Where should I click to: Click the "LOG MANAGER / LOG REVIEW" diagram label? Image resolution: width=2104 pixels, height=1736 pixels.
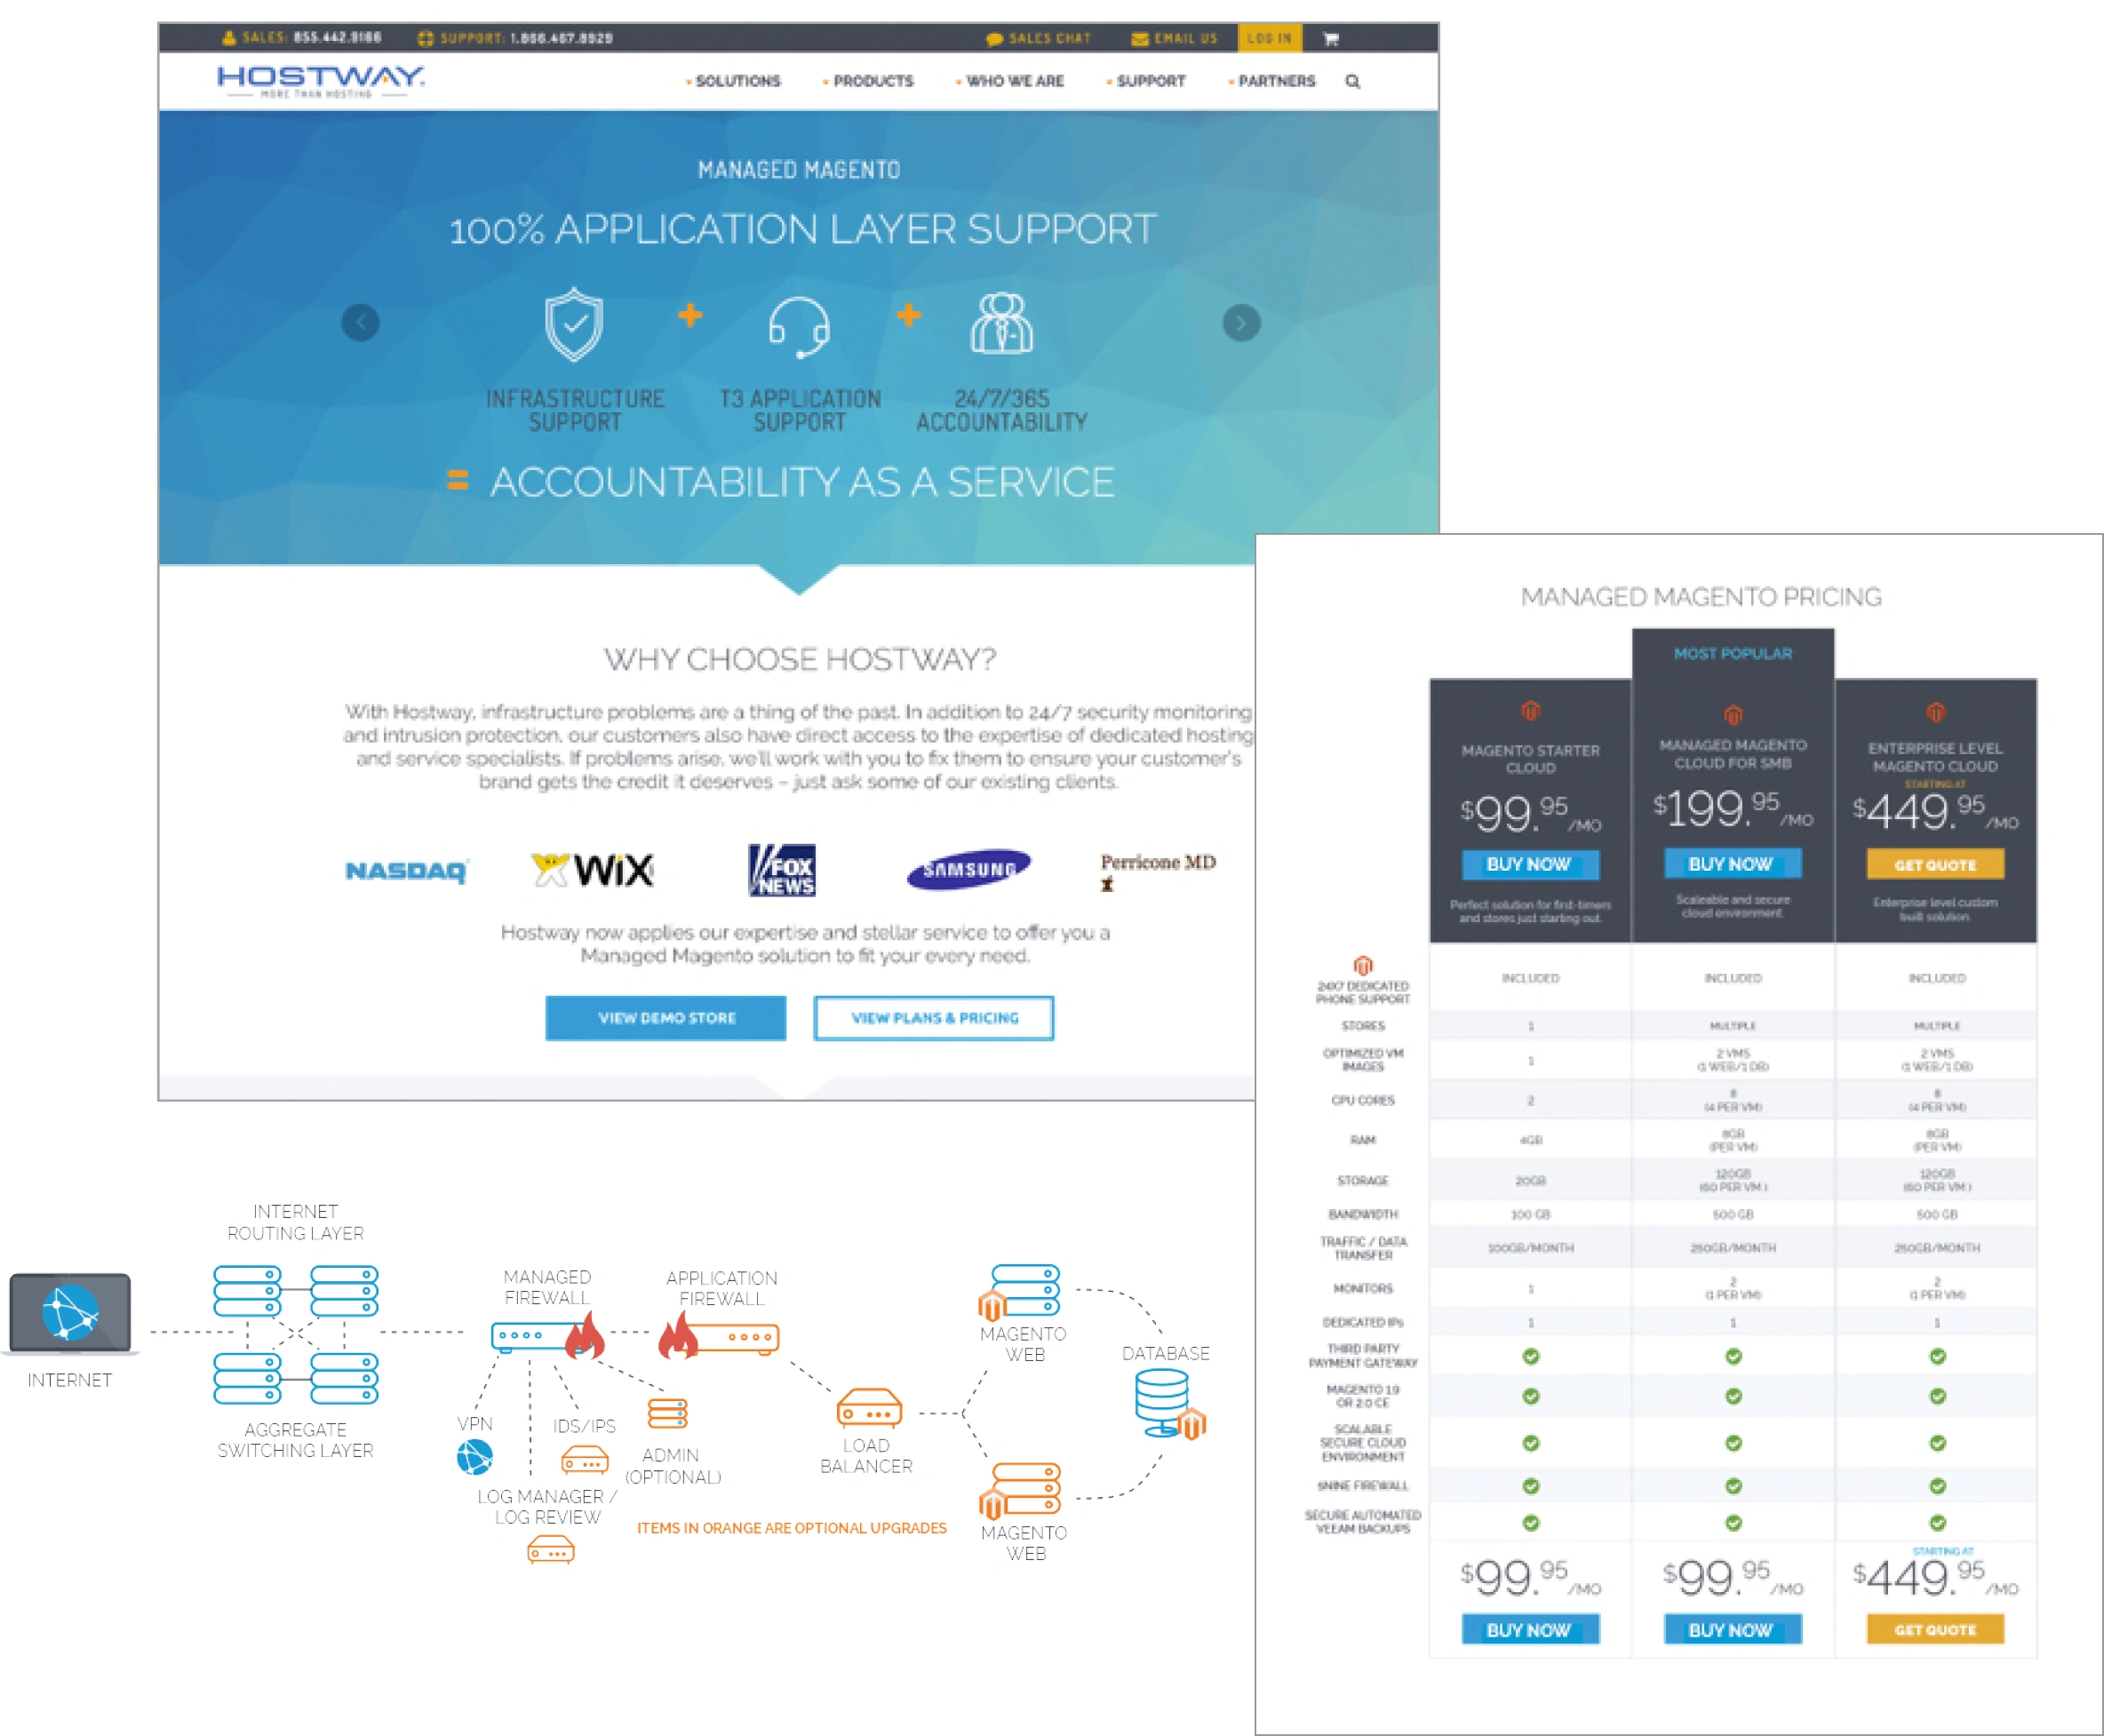point(547,1507)
